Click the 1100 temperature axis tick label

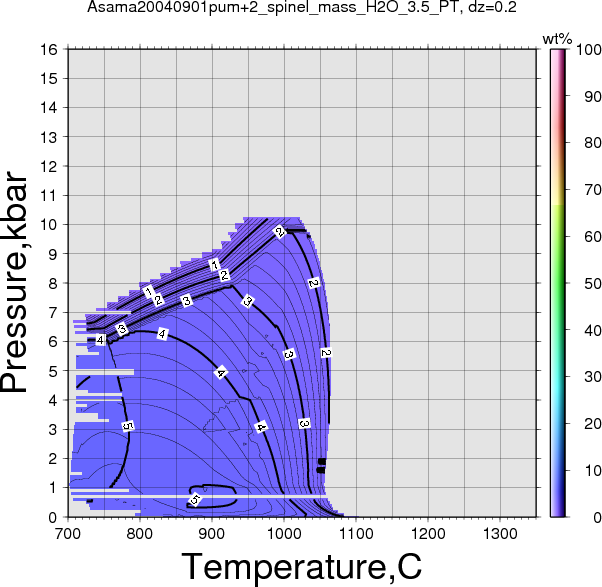click(356, 534)
